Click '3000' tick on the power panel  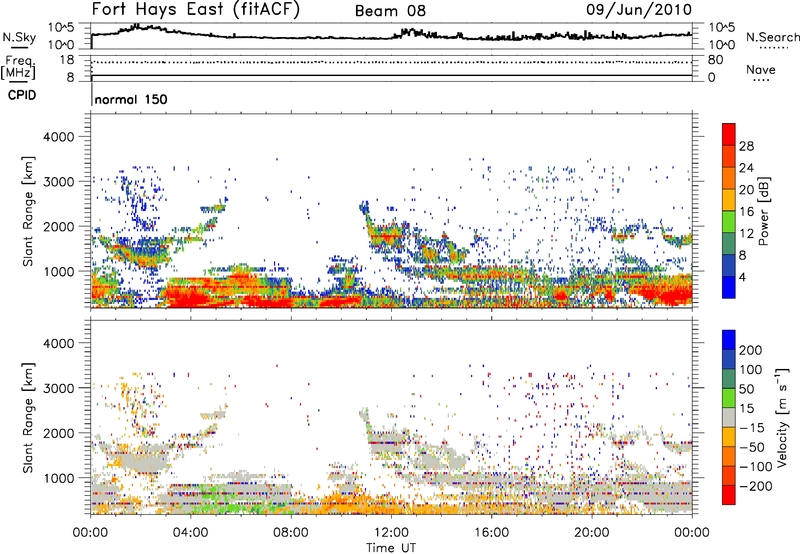point(58,182)
